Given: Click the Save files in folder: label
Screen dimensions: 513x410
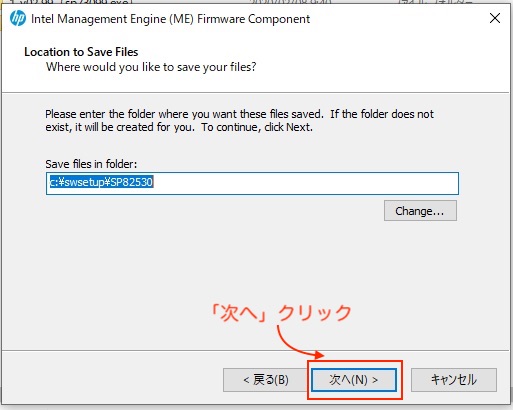Looking at the screenshot, I should (x=91, y=164).
